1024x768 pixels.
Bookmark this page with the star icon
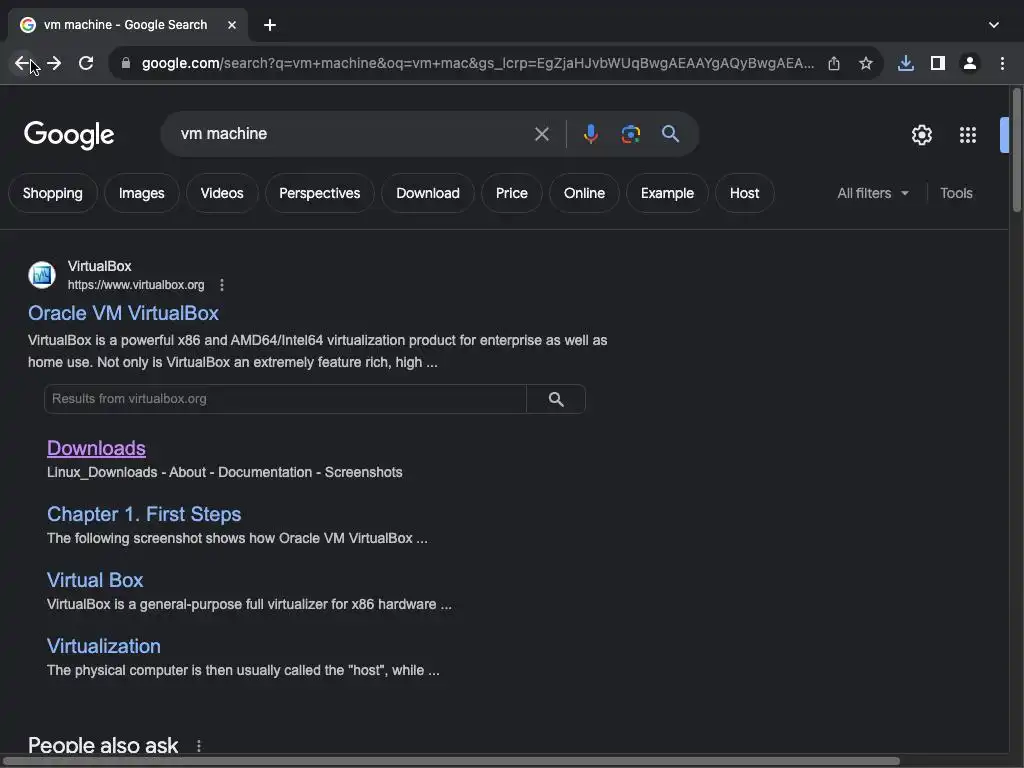tap(866, 63)
